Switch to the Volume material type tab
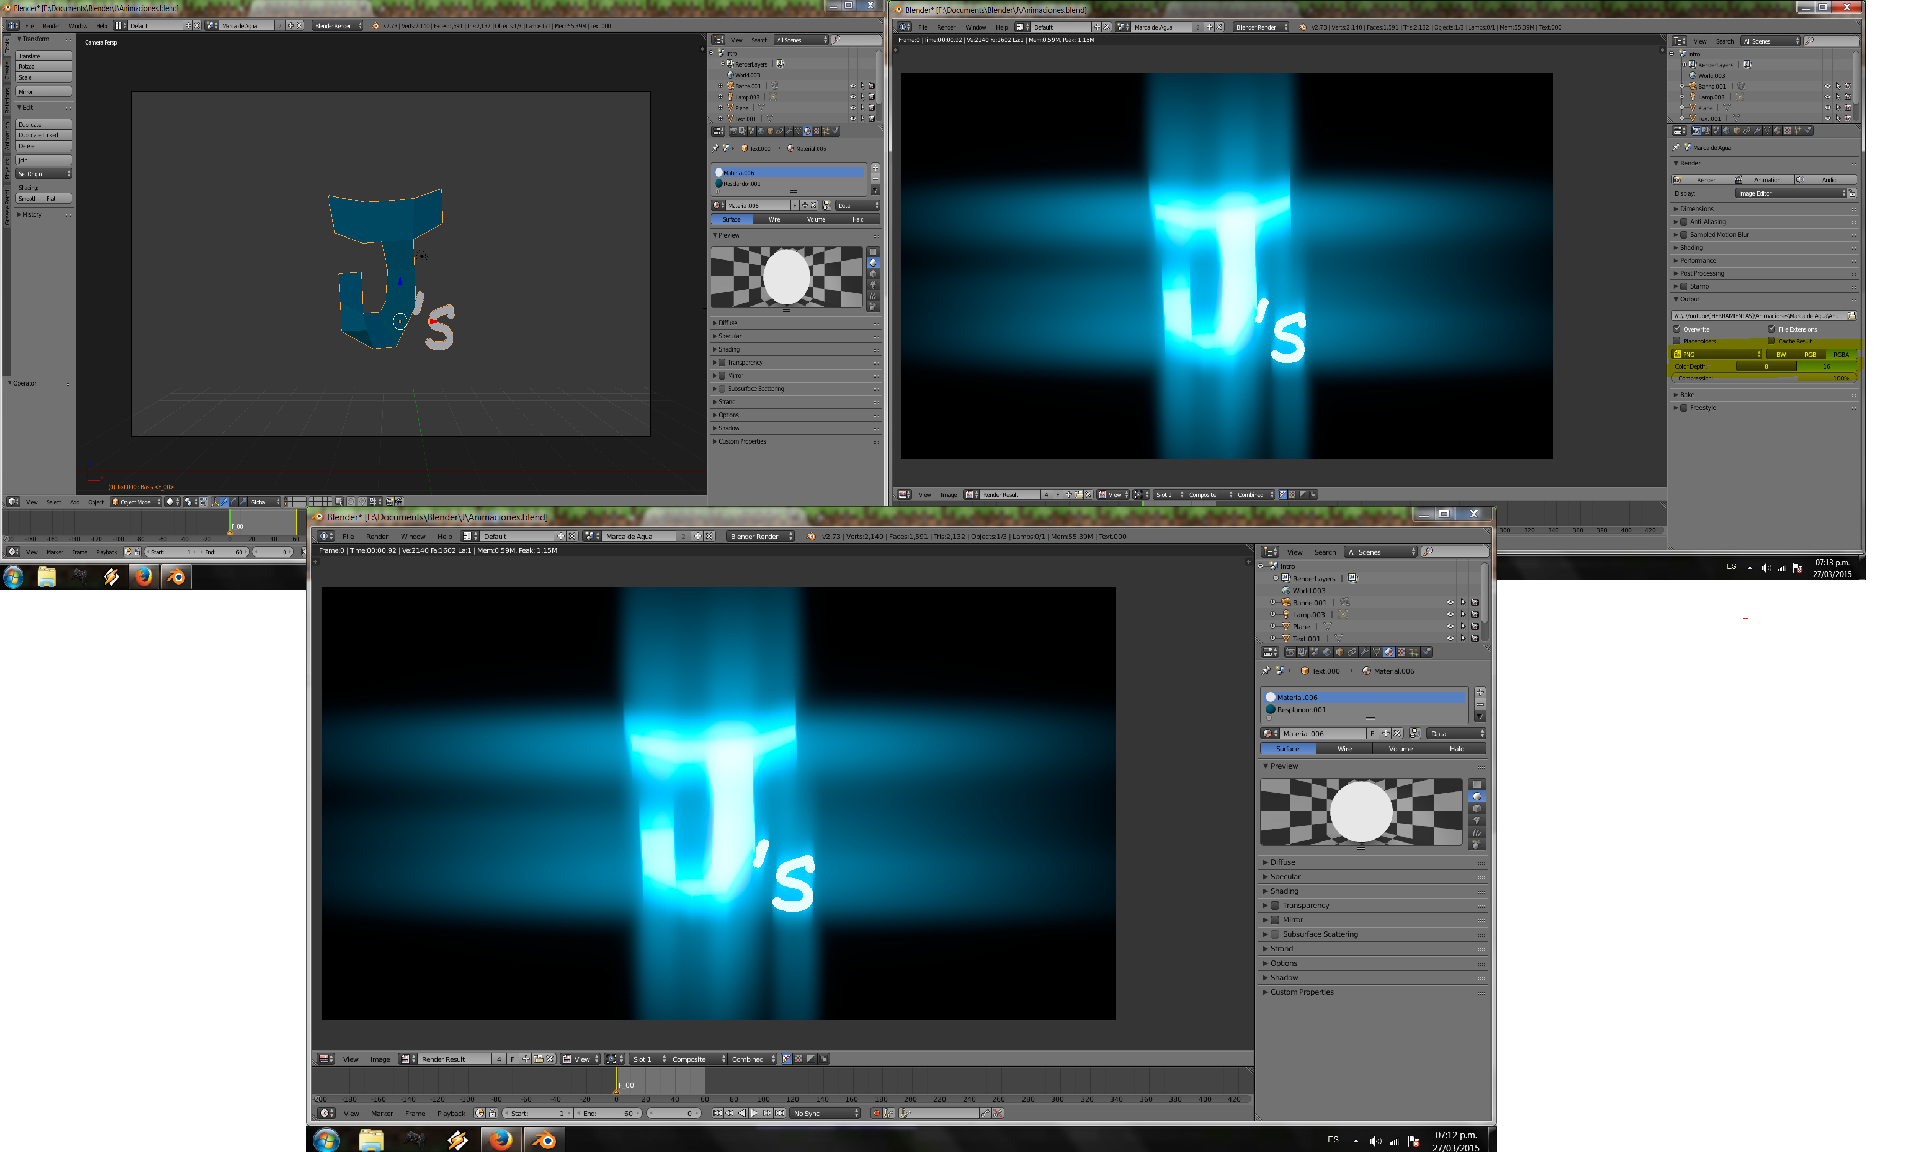The image size is (1920, 1152). pyautogui.click(x=1400, y=748)
